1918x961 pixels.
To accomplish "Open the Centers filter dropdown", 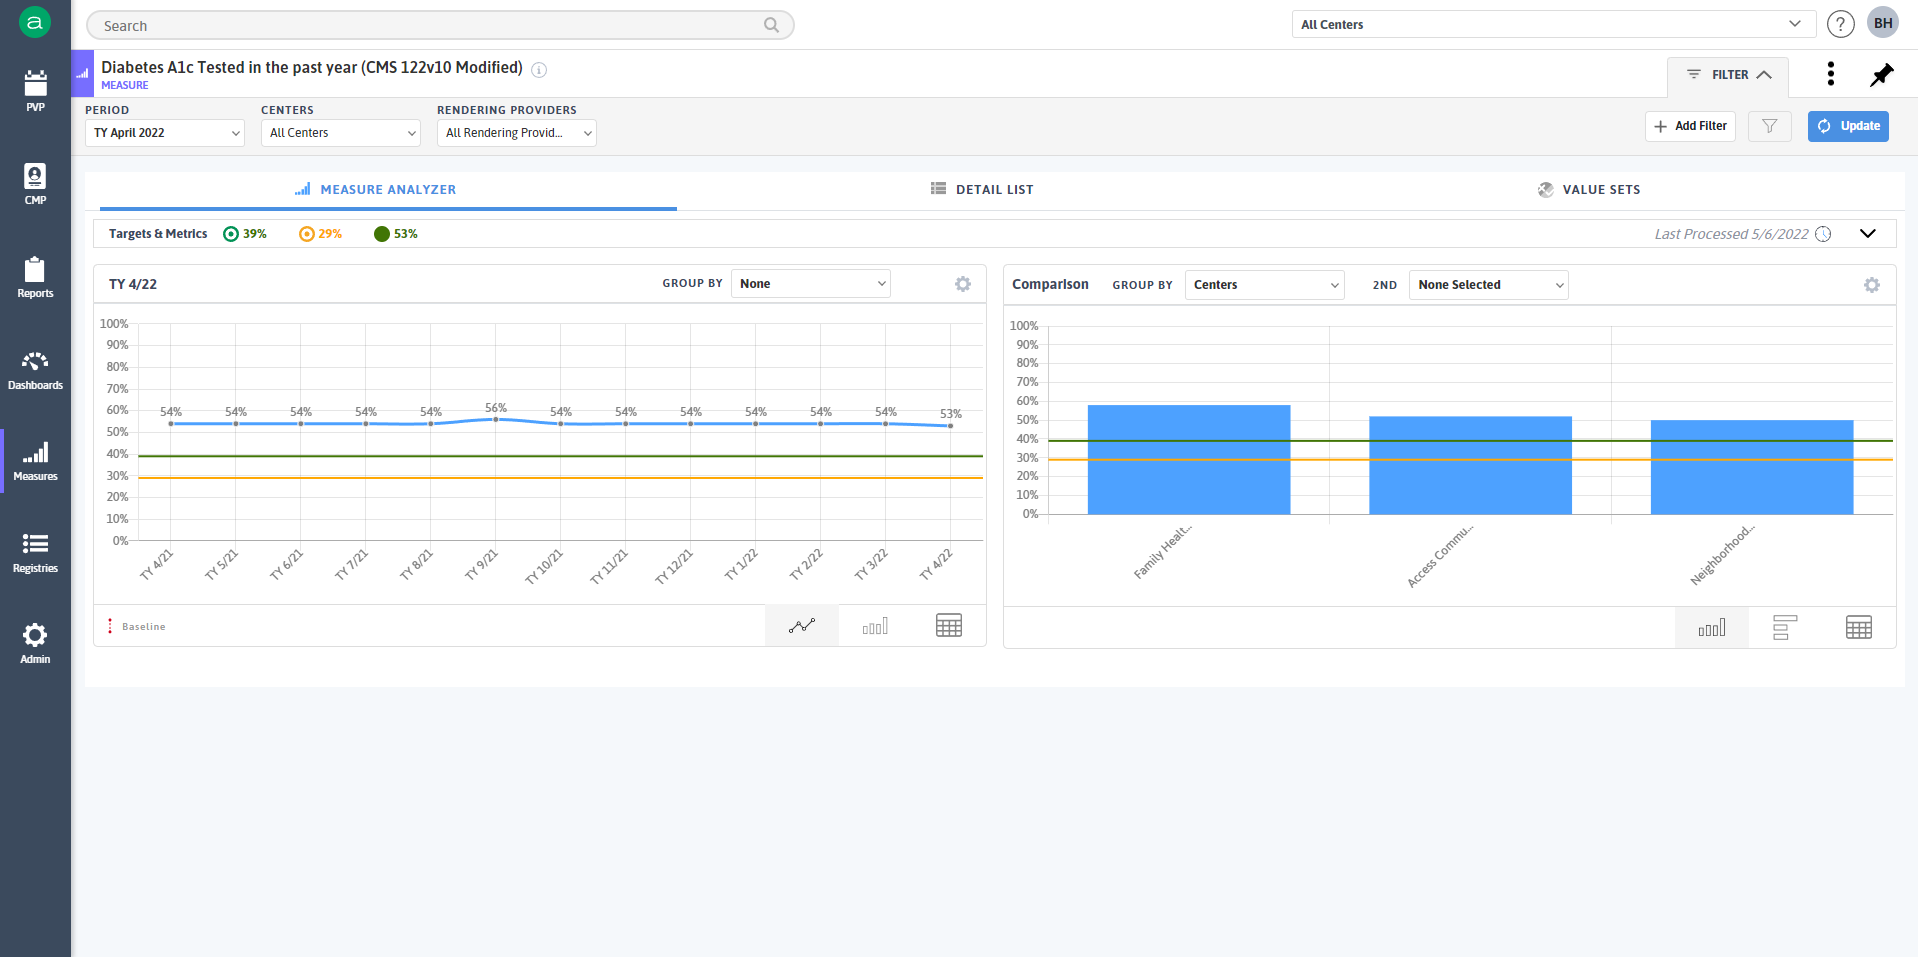I will click(x=341, y=133).
